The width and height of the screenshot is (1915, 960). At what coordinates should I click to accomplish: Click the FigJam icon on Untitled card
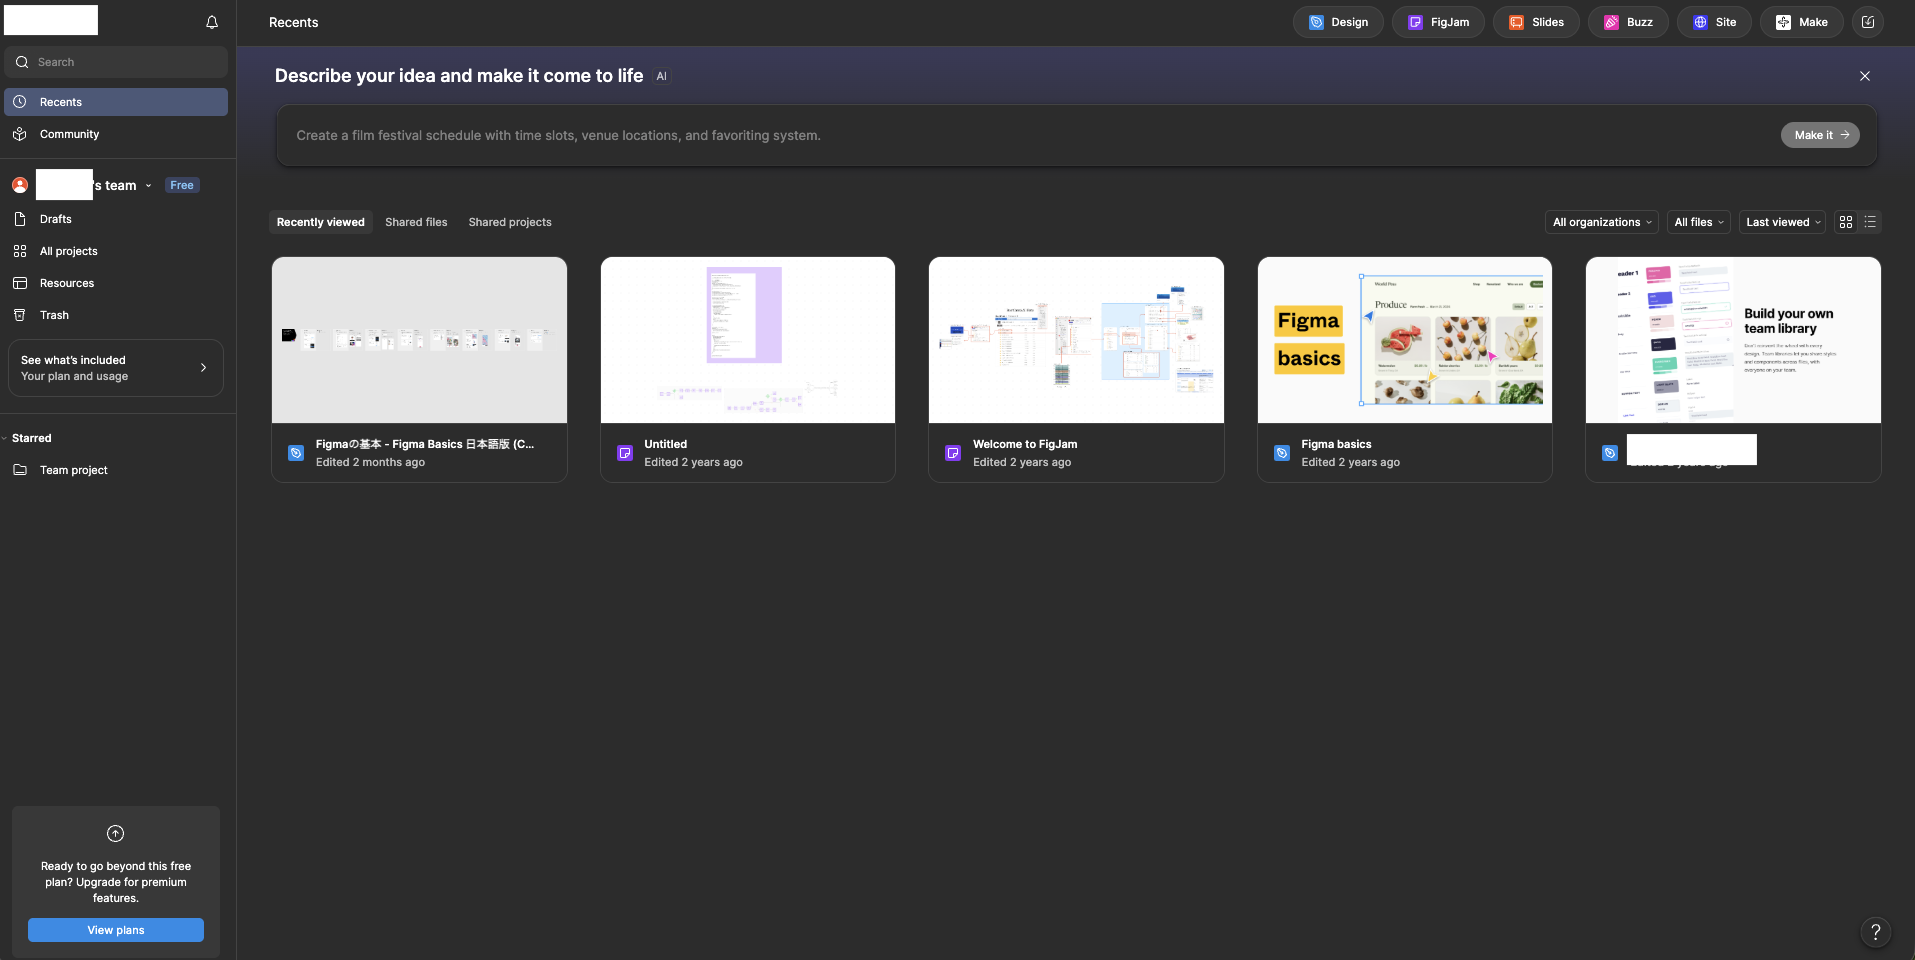tap(625, 453)
